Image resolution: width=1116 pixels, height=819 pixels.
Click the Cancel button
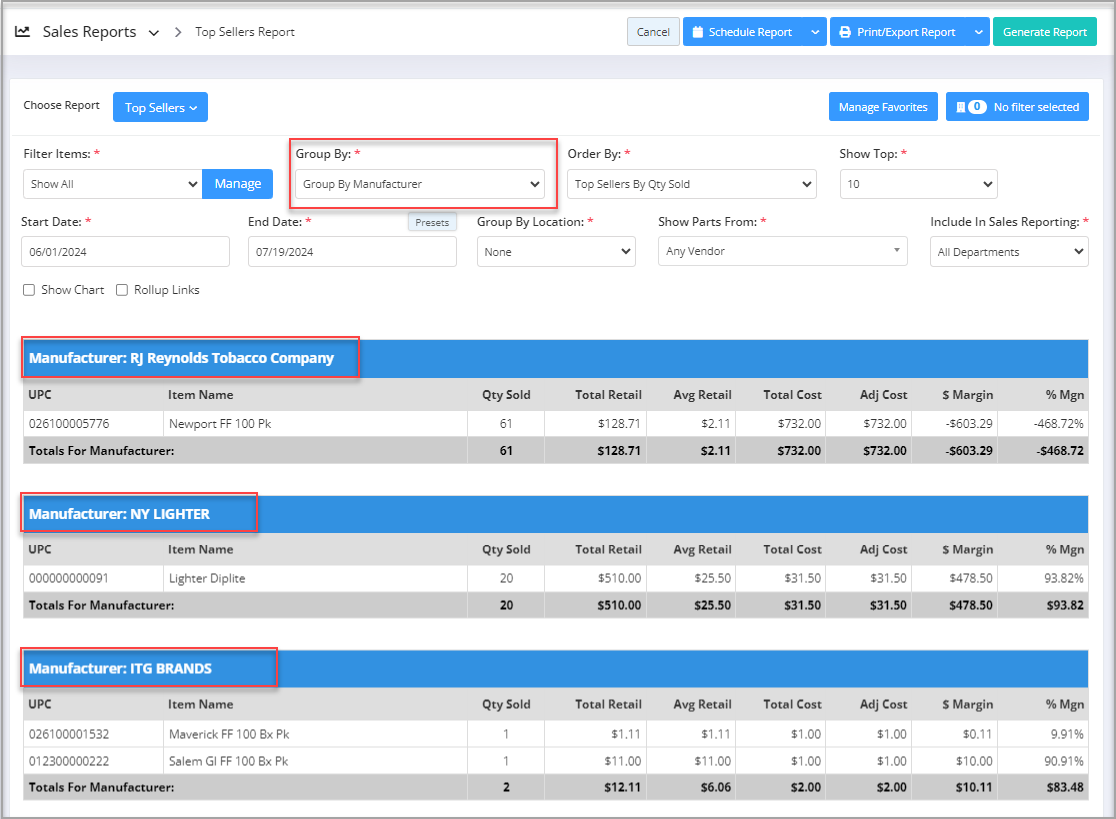click(653, 32)
